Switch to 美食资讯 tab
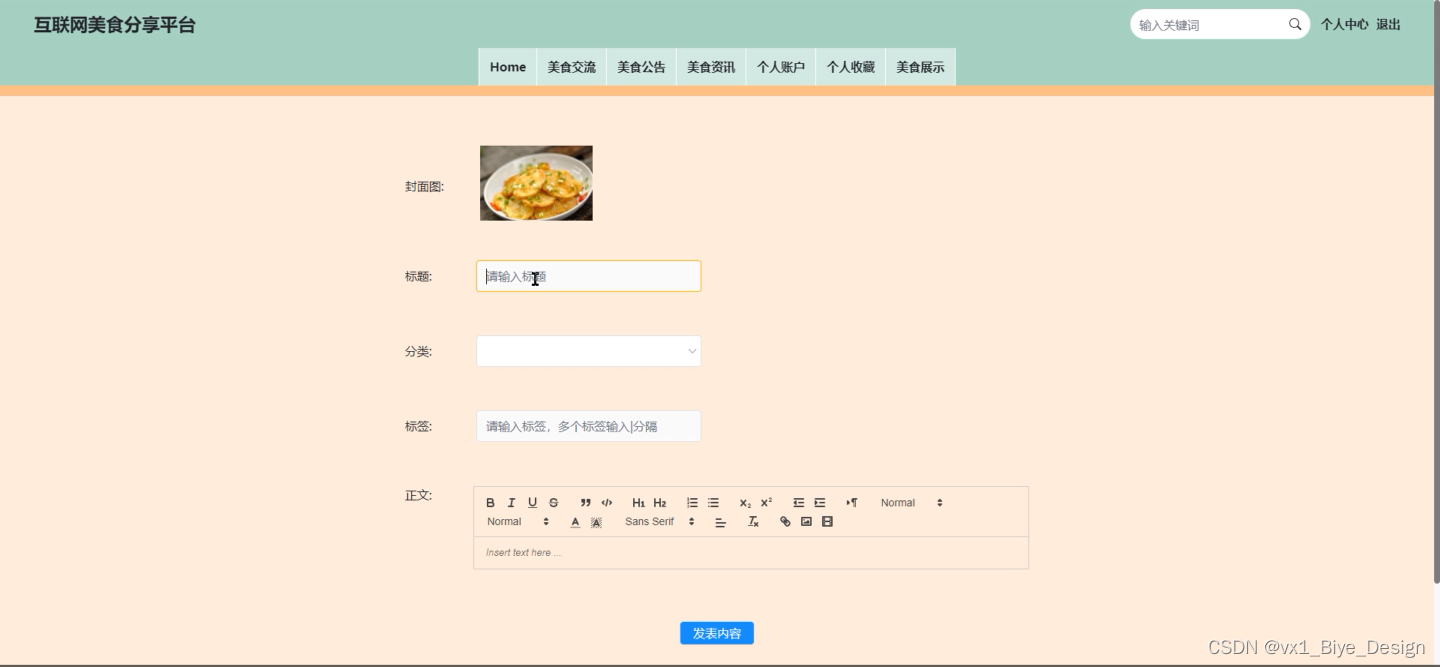Image resolution: width=1440 pixels, height=667 pixels. click(x=711, y=67)
